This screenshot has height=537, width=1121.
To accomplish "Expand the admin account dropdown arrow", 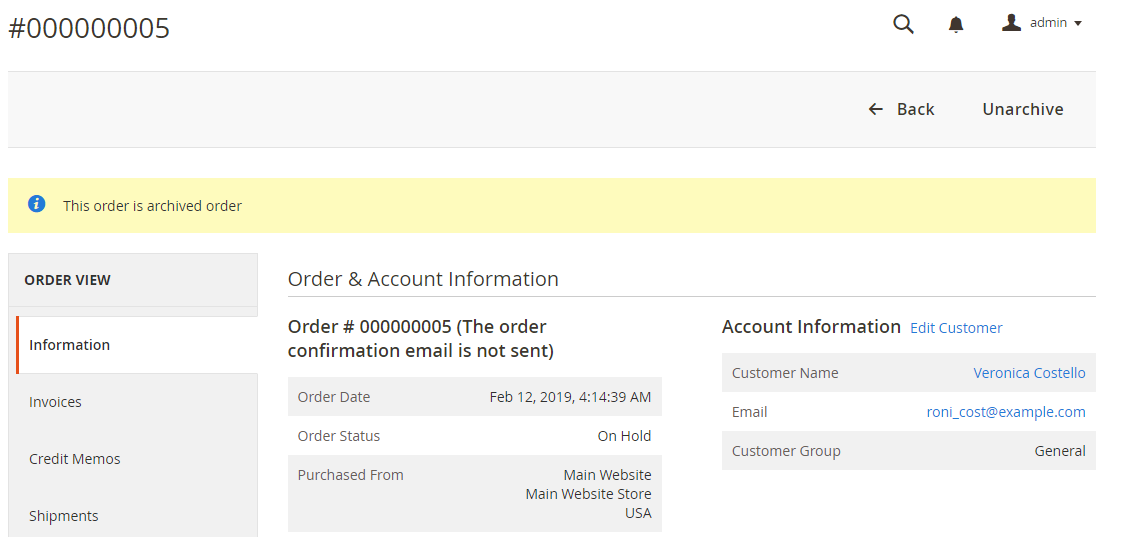I will tap(1078, 23).
